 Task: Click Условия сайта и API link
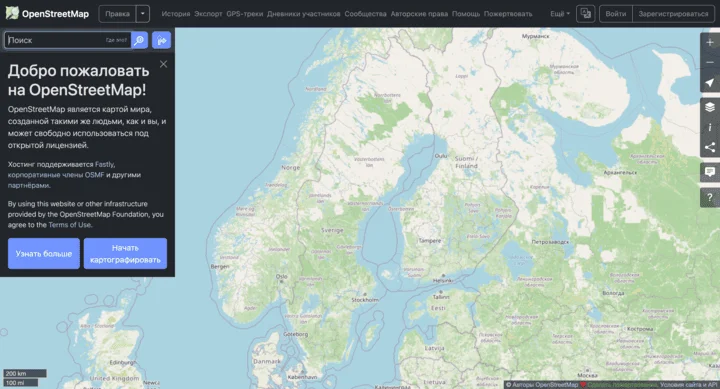(x=688, y=385)
